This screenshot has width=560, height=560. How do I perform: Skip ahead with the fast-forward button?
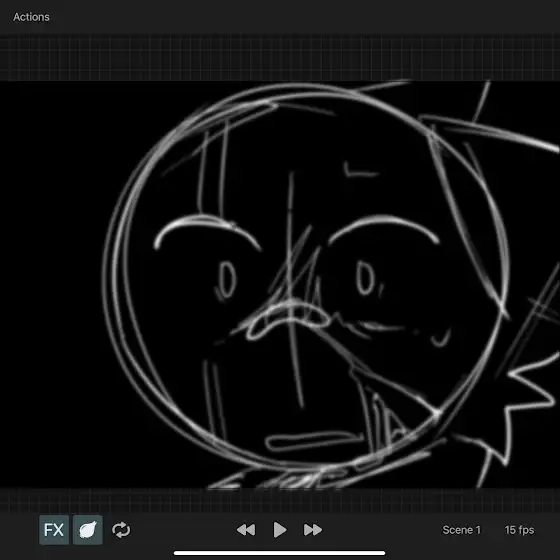313,530
